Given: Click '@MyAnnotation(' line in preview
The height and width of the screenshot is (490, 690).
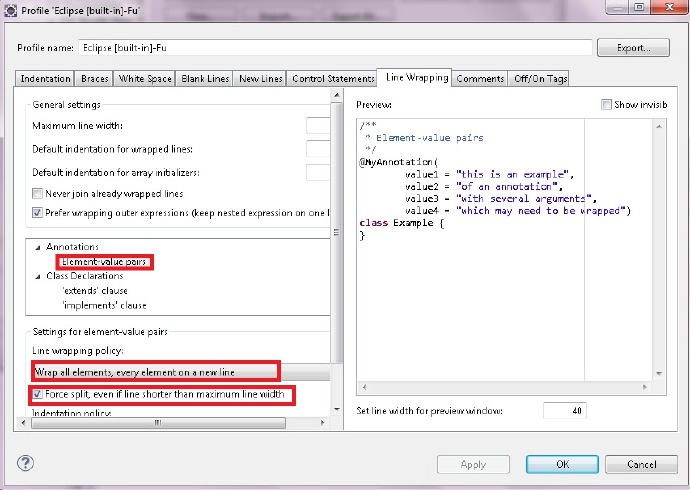Looking at the screenshot, I should tap(399, 162).
